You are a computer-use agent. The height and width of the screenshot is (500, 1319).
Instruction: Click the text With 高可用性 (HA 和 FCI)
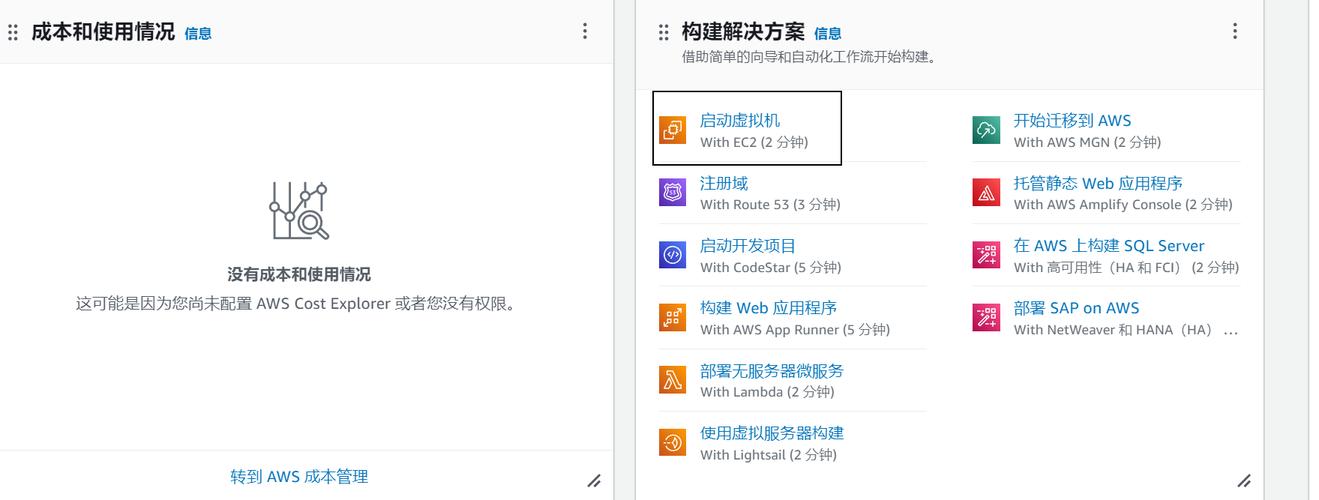pyautogui.click(x=1126, y=267)
